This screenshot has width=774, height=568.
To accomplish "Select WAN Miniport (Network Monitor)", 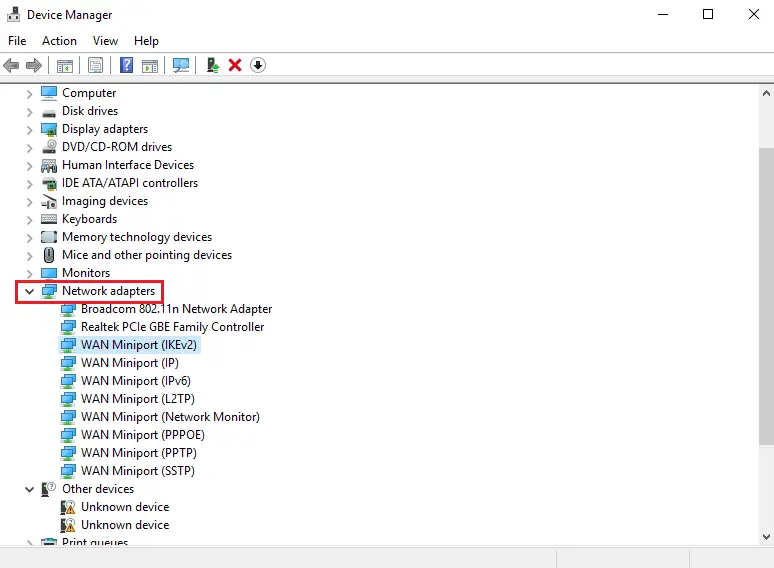I will coord(170,417).
